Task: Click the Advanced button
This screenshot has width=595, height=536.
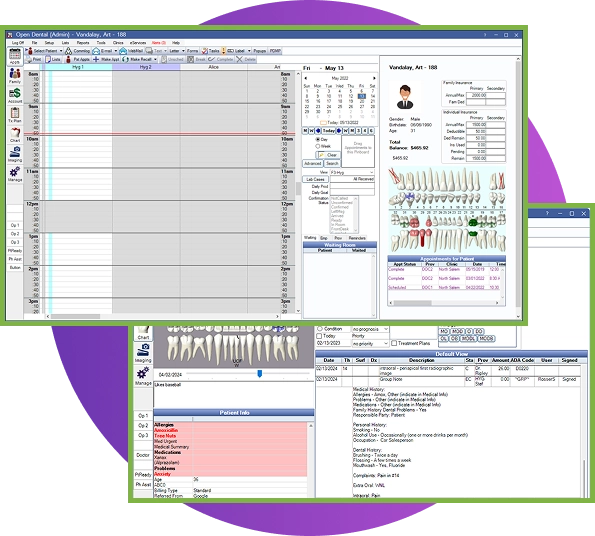Action: click(313, 163)
